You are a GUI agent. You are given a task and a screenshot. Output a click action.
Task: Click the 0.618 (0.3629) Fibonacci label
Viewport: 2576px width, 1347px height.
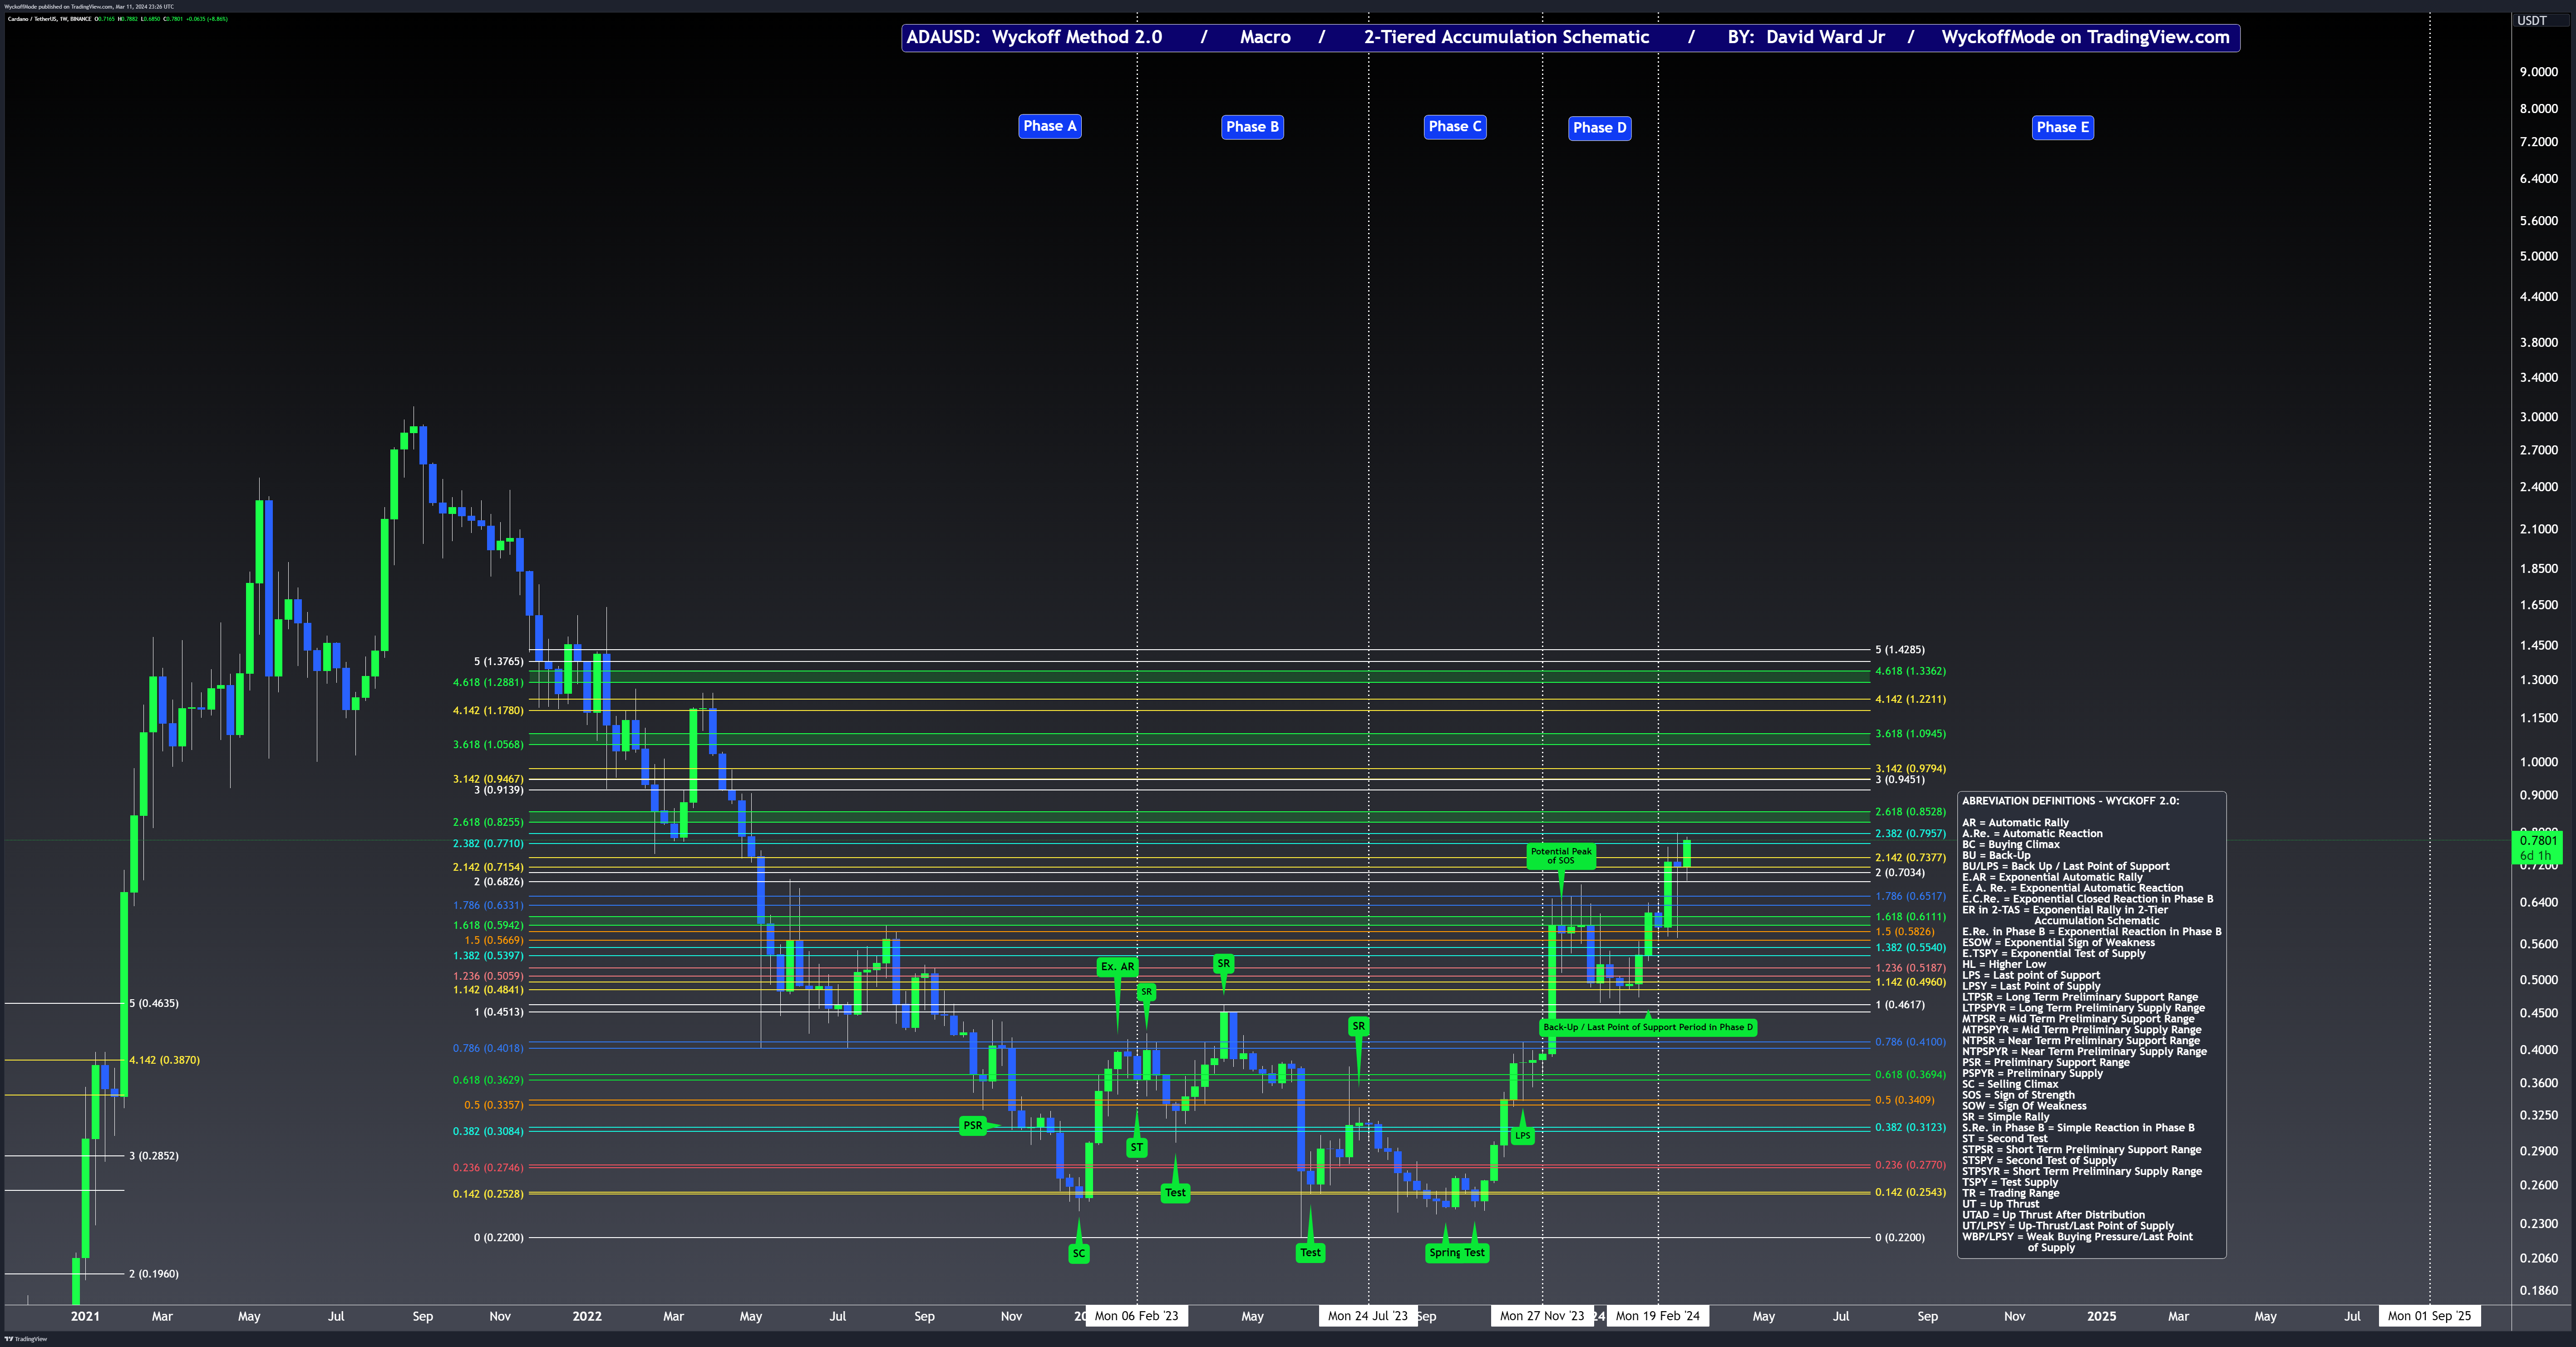pos(488,1080)
